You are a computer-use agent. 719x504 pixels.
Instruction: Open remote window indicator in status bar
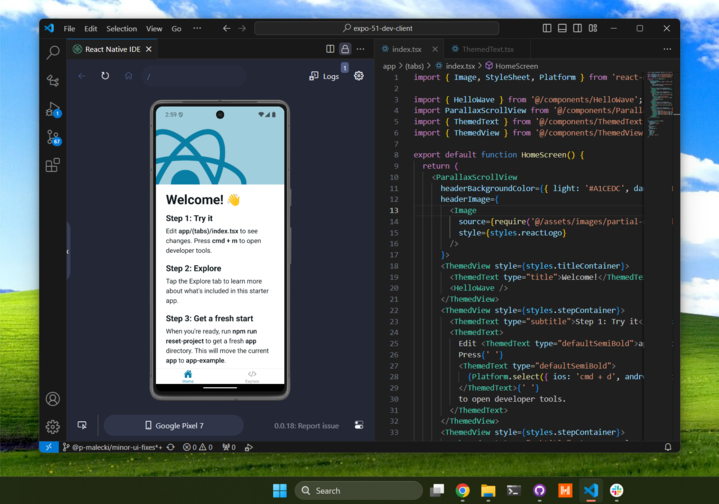click(x=49, y=447)
